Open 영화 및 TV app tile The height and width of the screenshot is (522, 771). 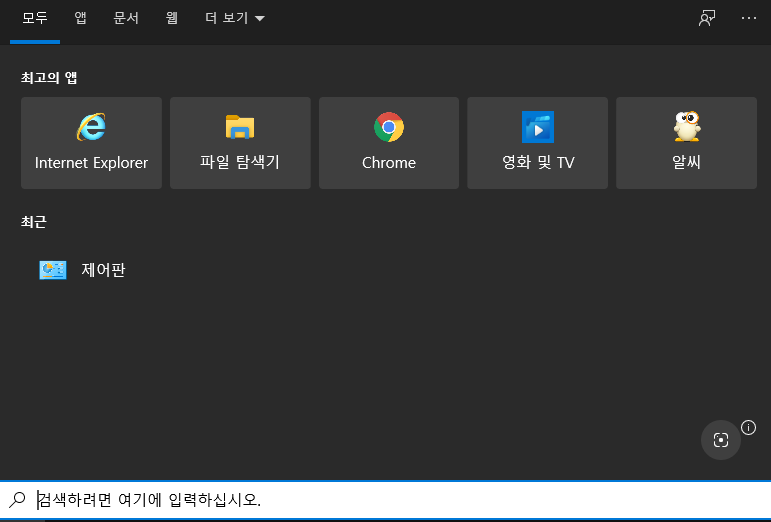[x=537, y=143]
